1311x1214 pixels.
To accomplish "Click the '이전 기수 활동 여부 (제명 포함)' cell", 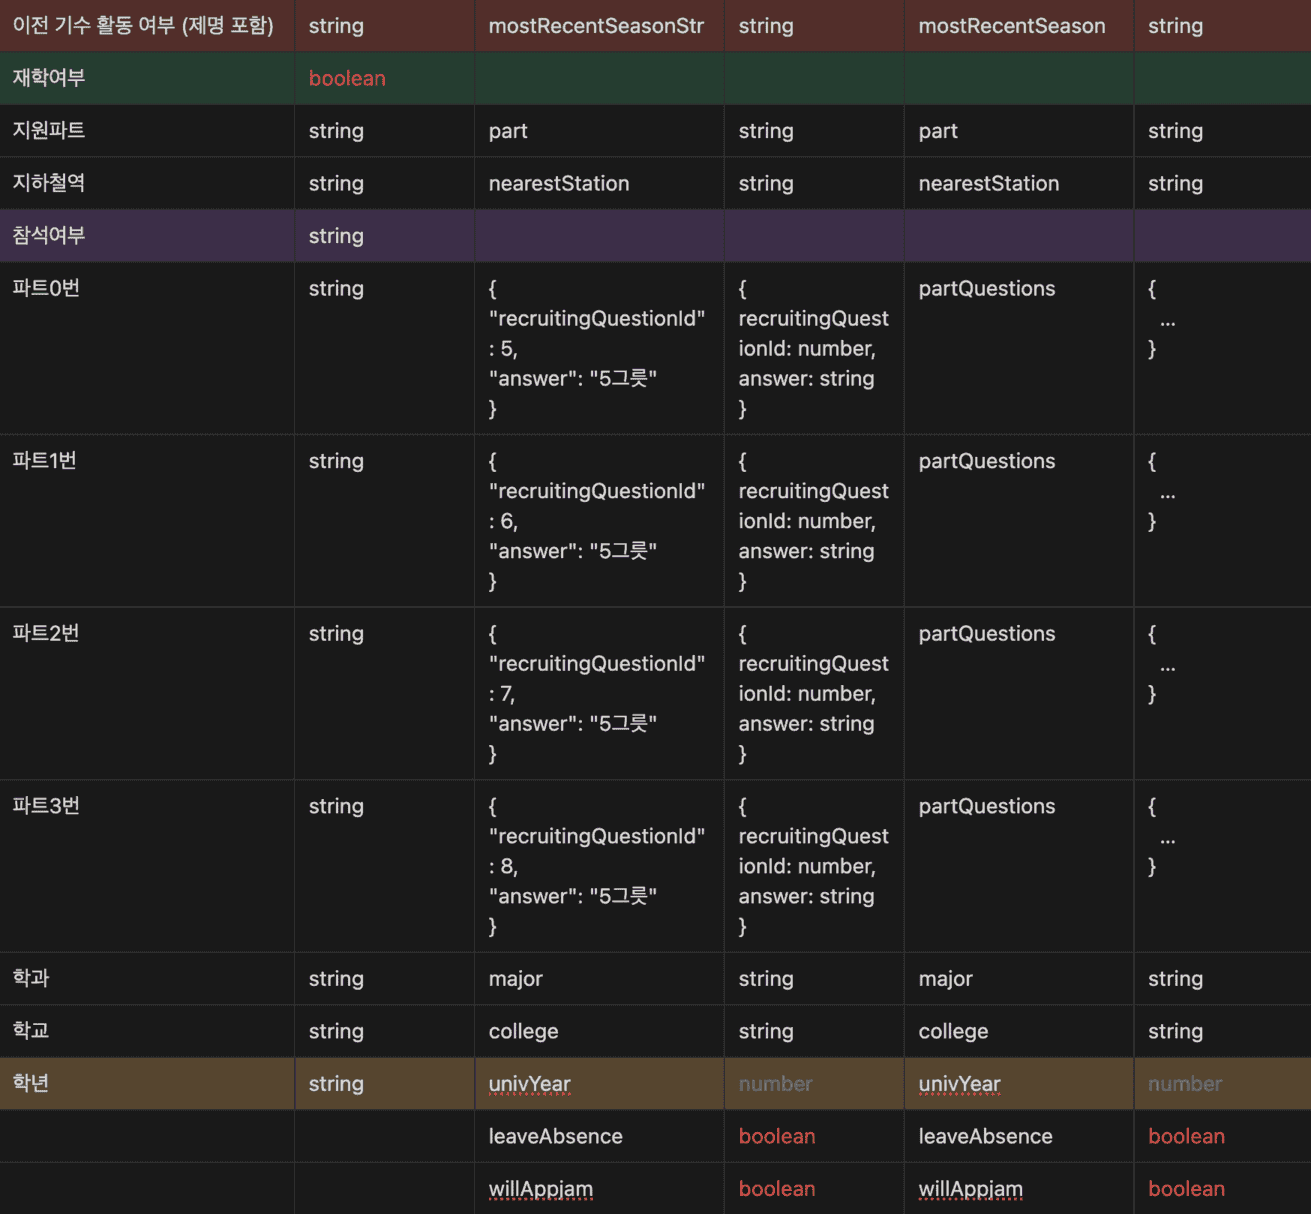I will click(143, 26).
